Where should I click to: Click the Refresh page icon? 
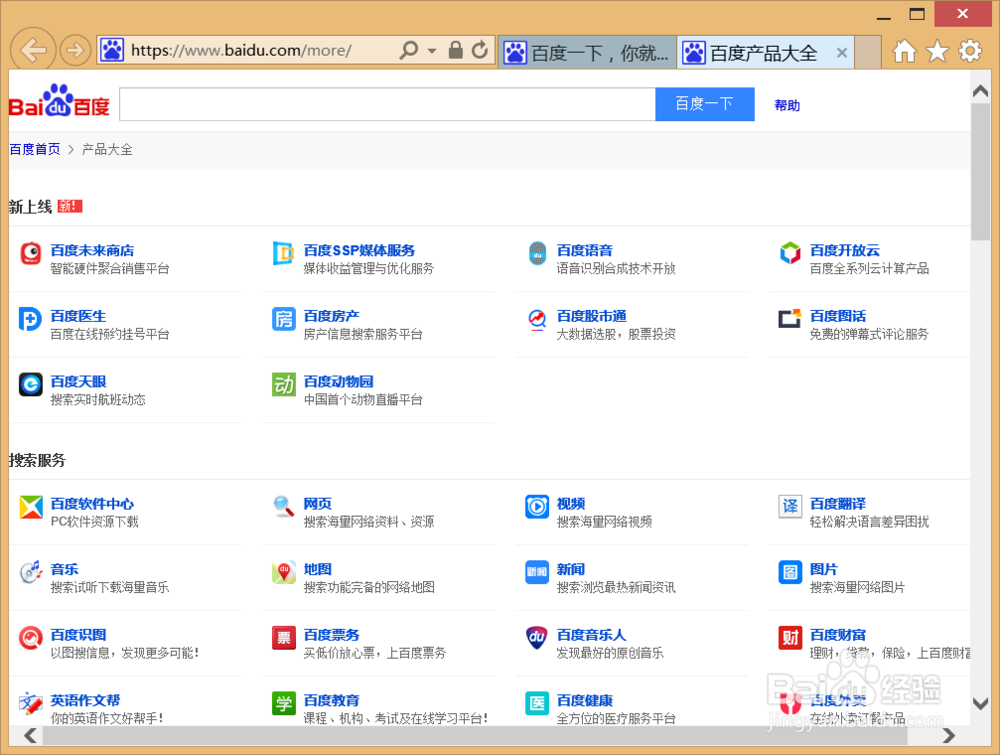(480, 50)
